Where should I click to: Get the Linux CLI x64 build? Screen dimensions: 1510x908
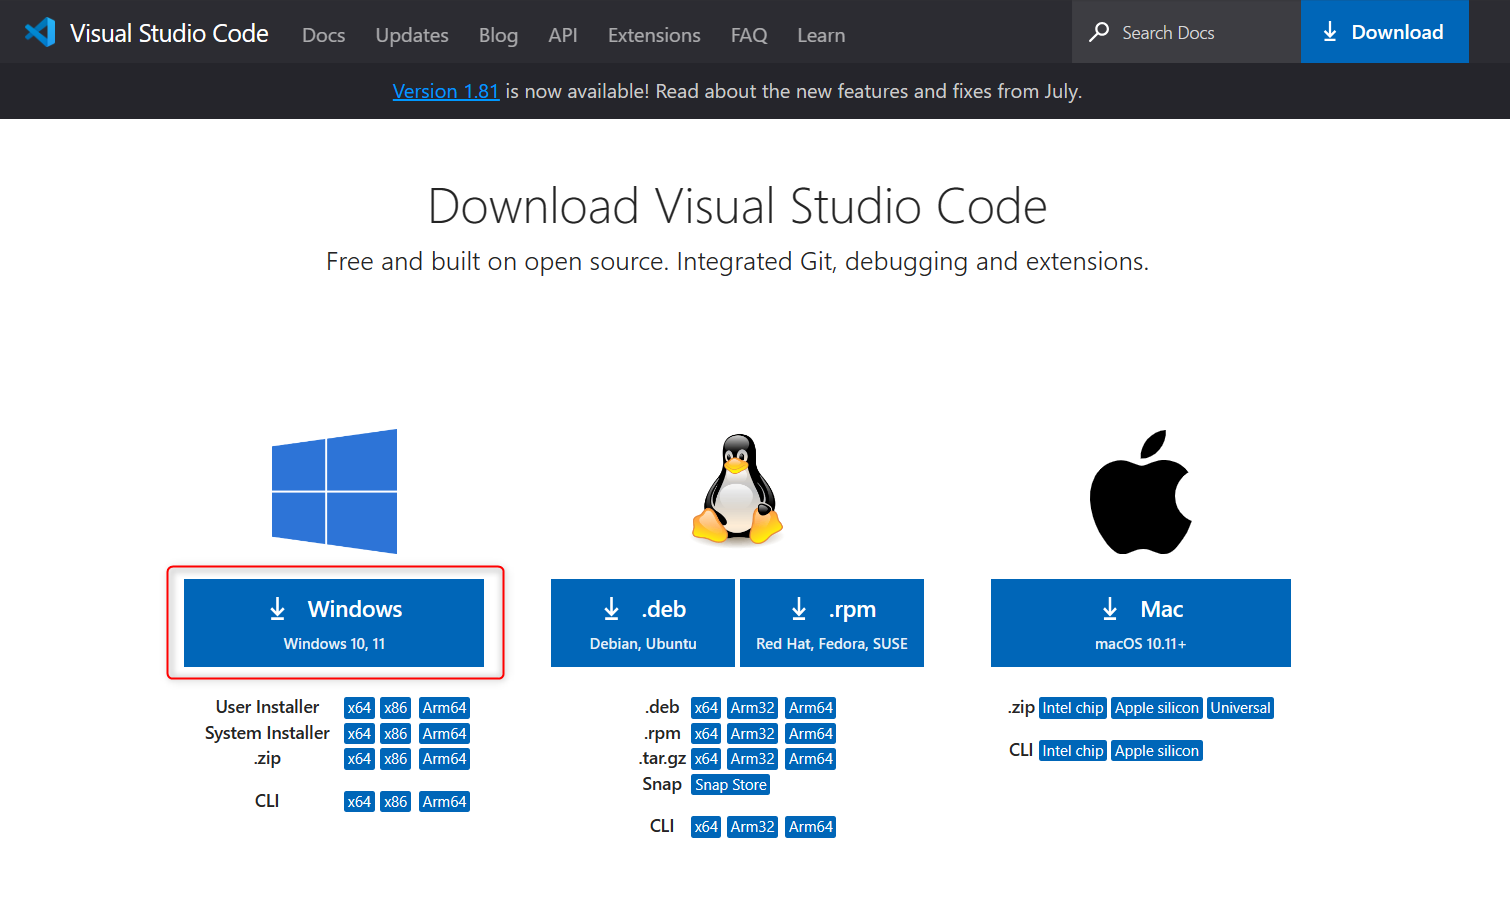coord(706,827)
